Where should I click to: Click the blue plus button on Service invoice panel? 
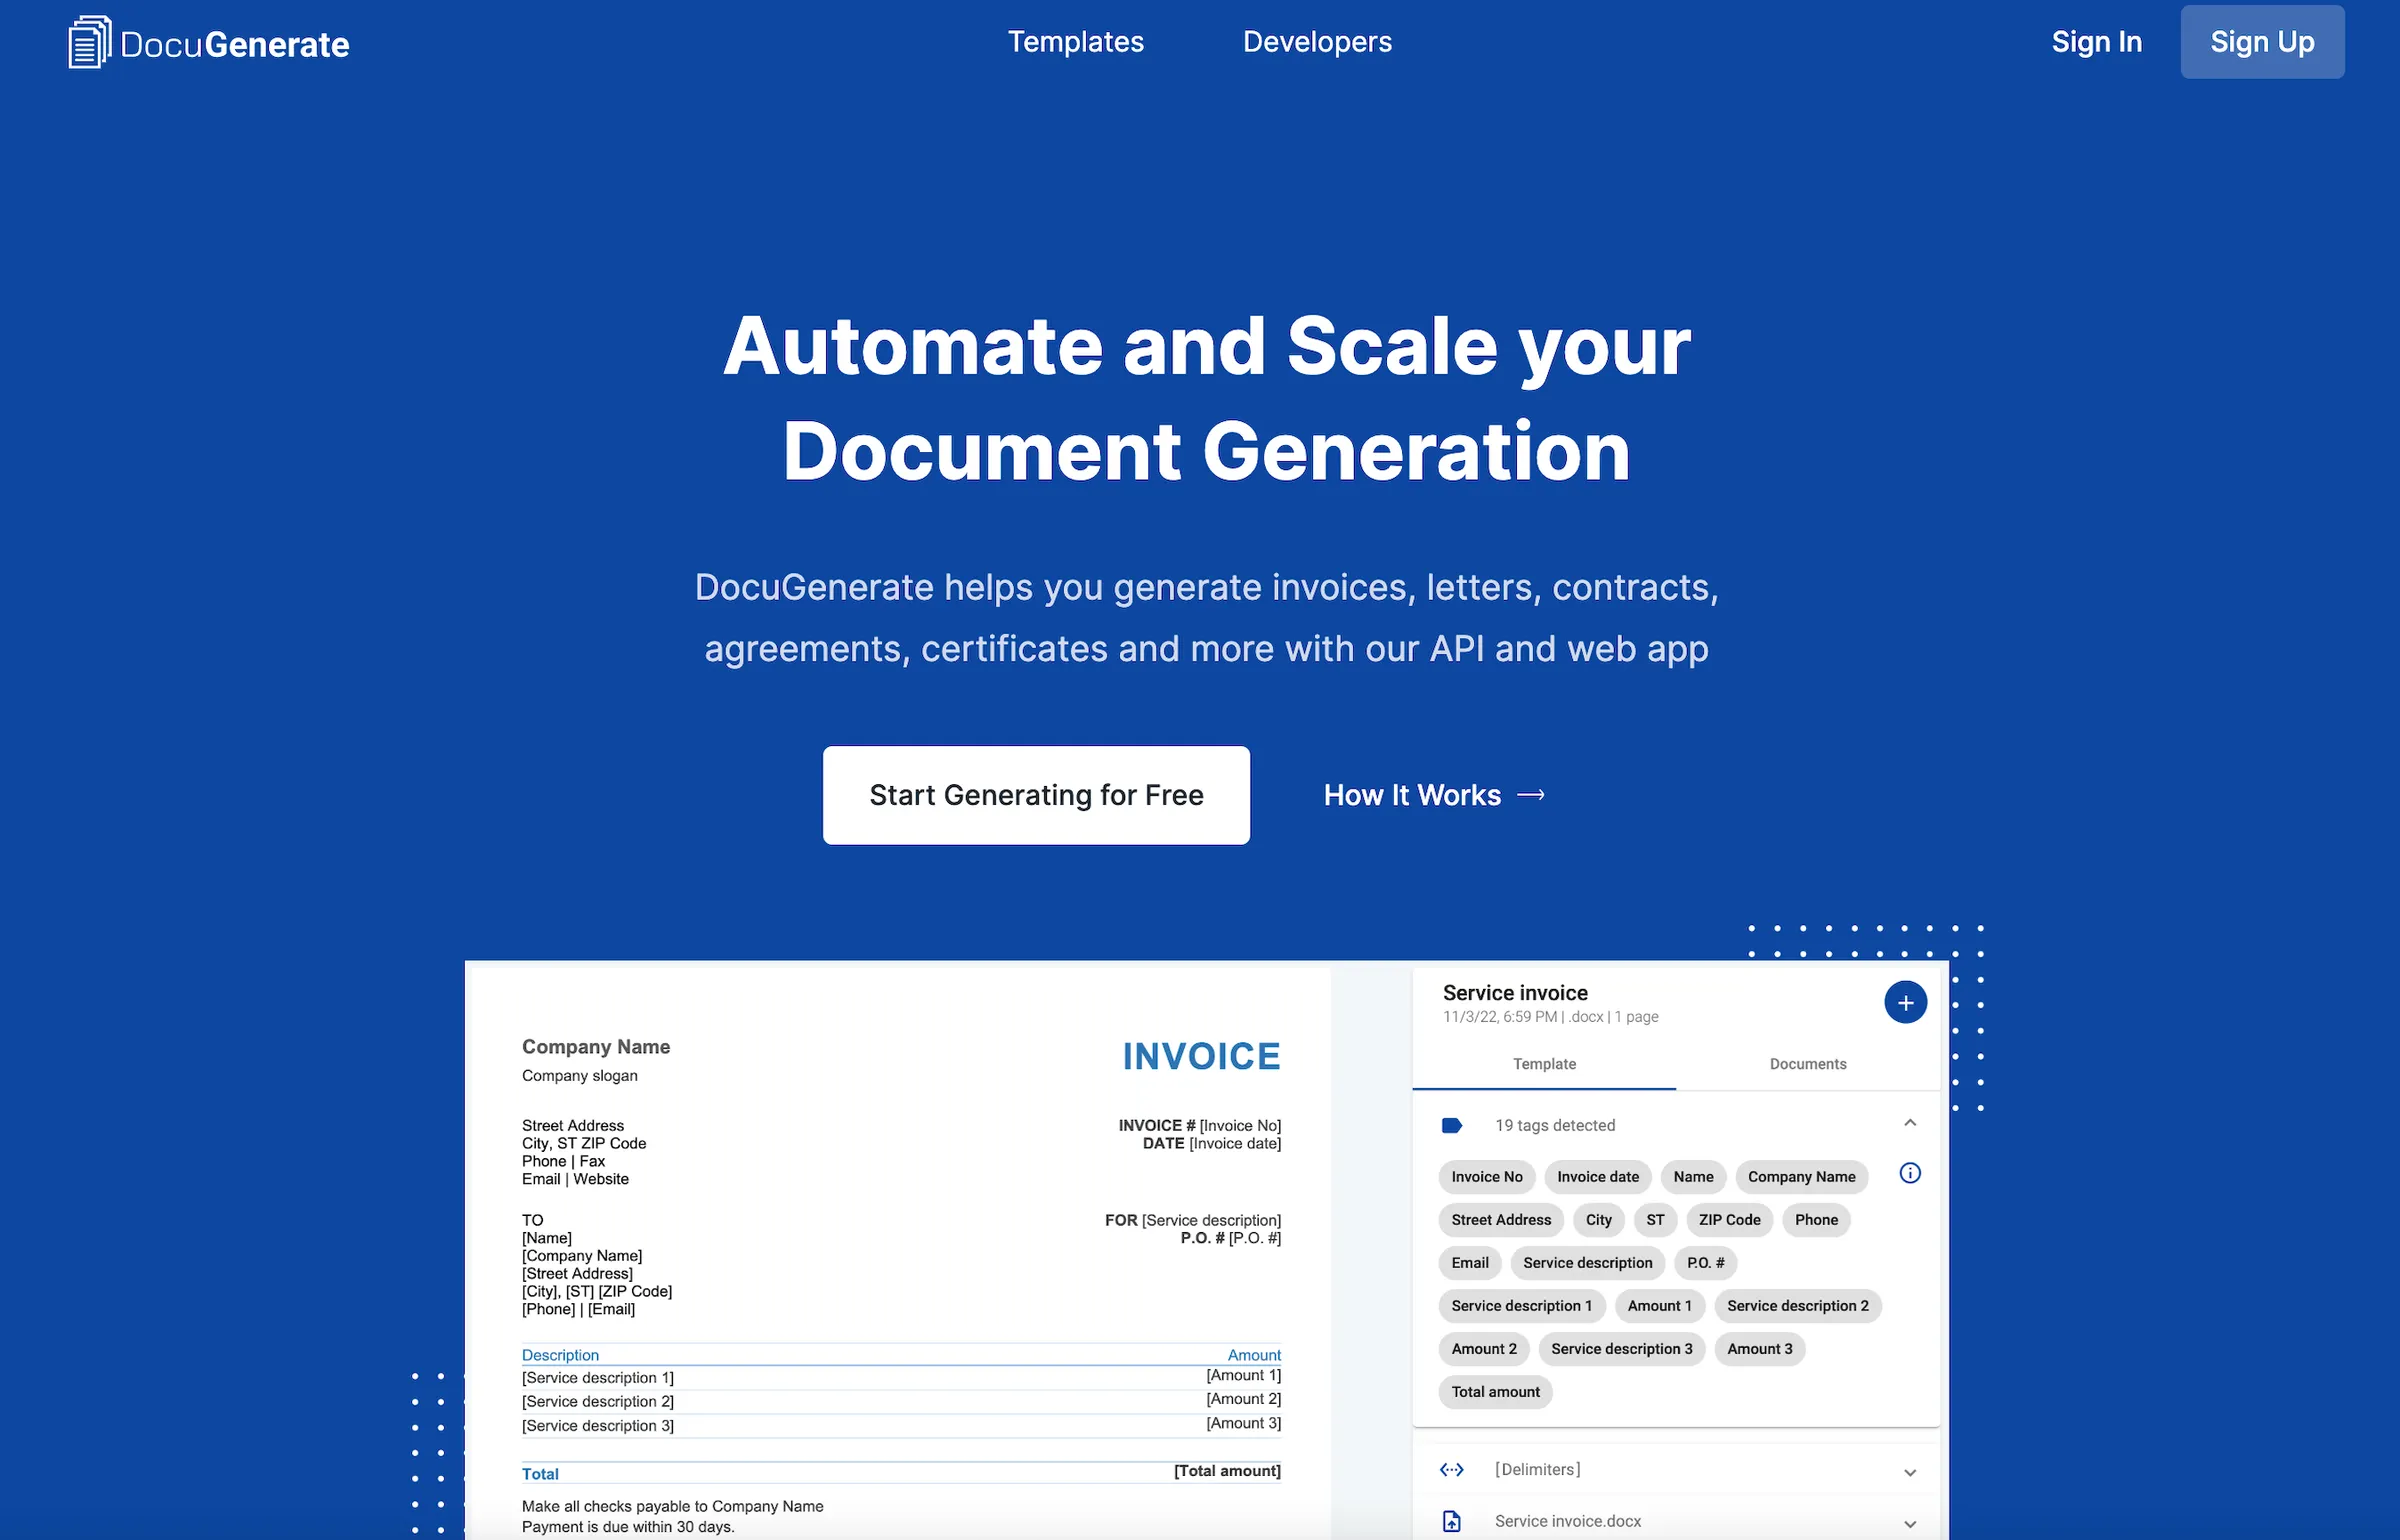tap(1905, 1001)
